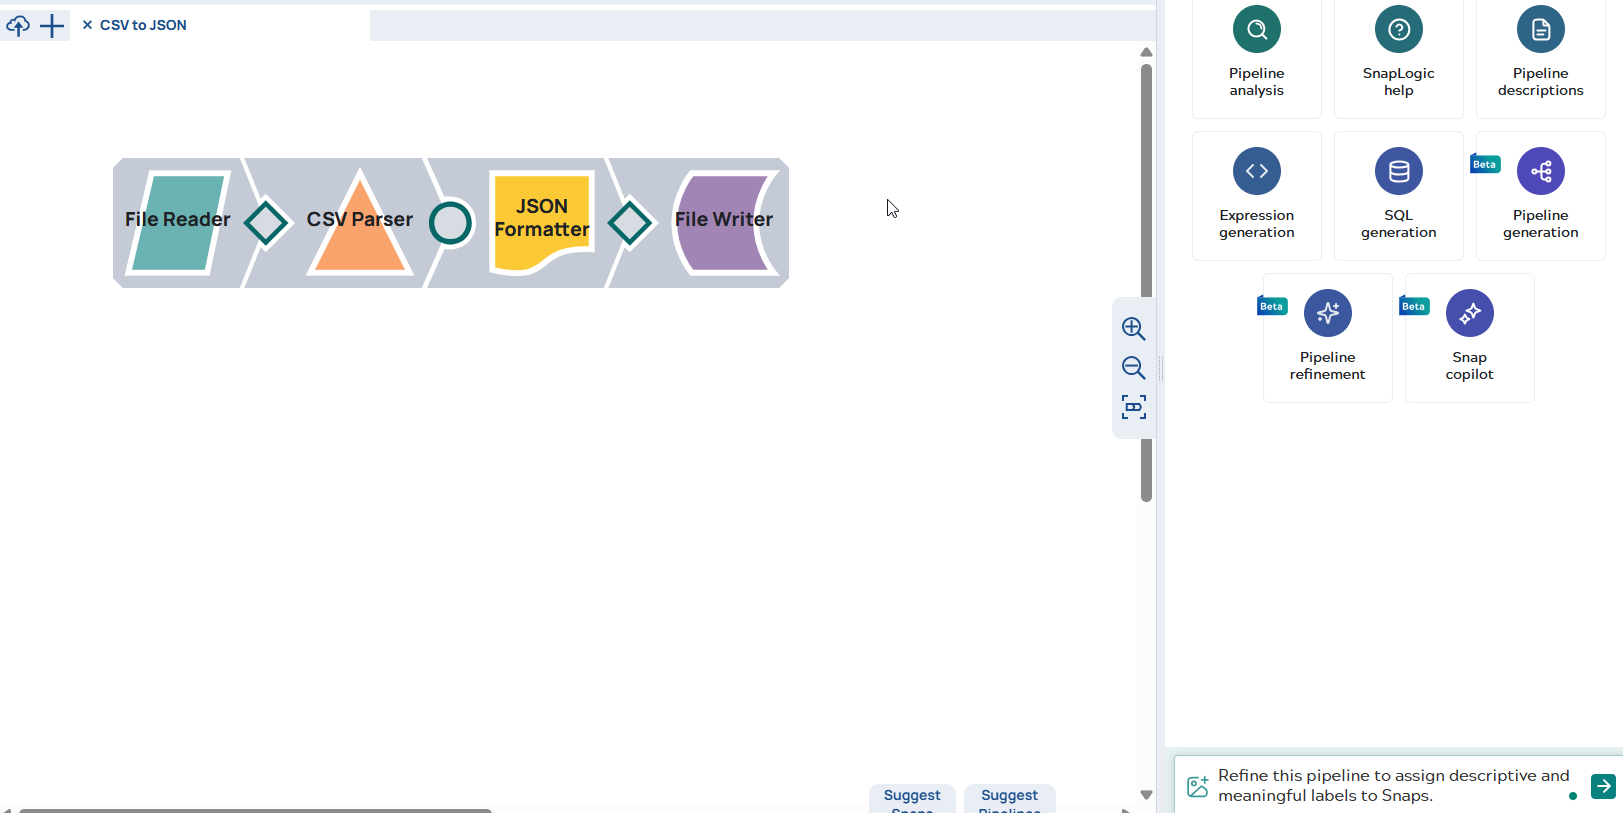Click the cloud upload import icon

[x=18, y=25]
